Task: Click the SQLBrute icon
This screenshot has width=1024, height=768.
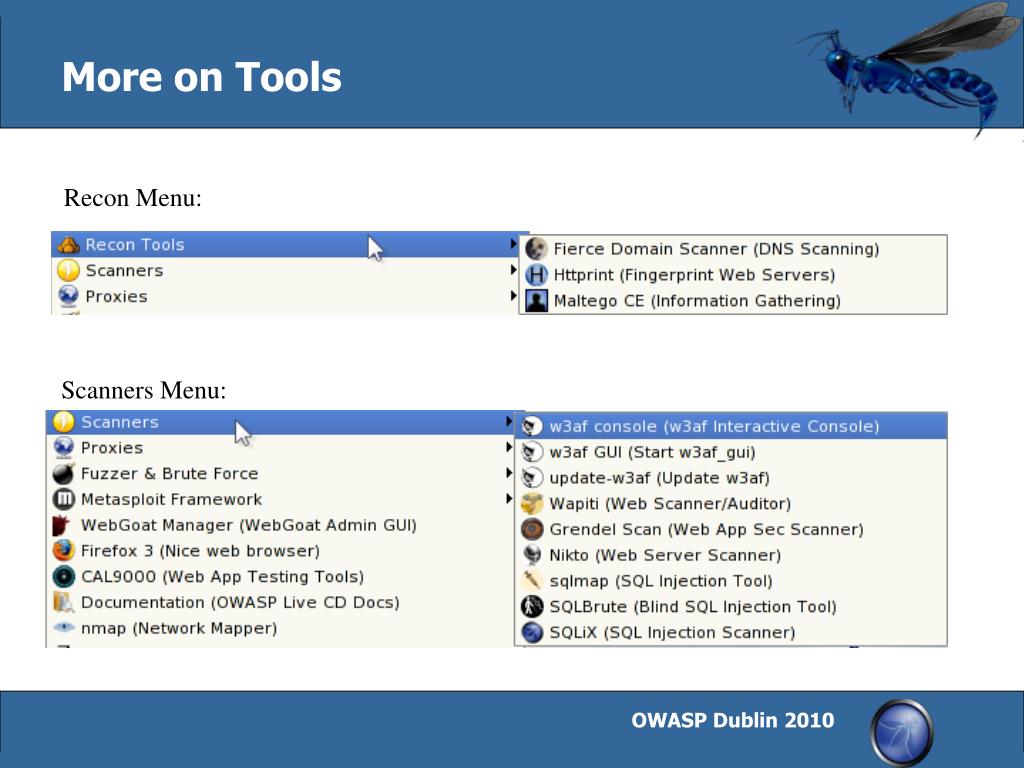Action: (532, 607)
